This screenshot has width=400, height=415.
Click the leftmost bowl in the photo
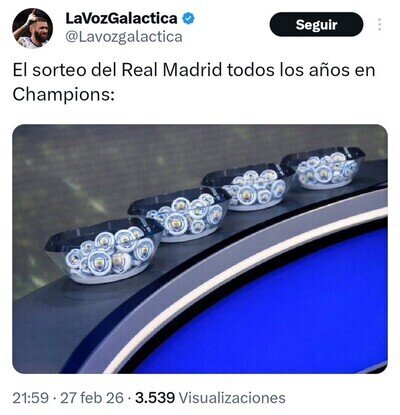coord(103,249)
